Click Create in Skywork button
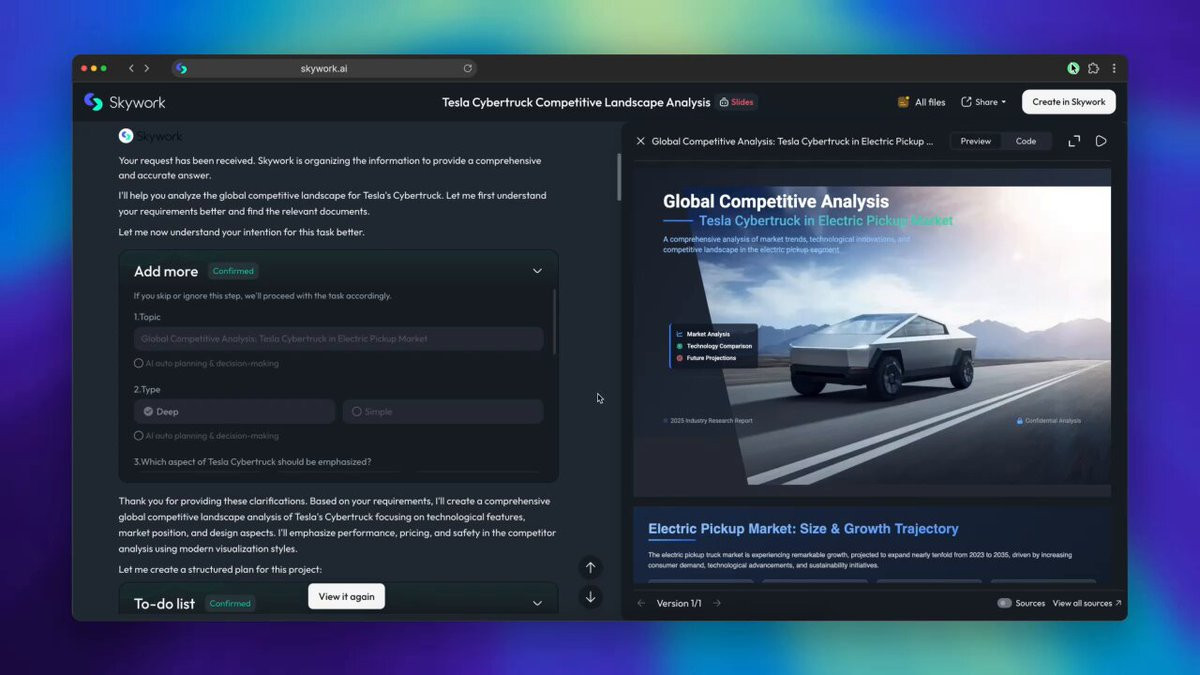This screenshot has height=675, width=1200. tap(1068, 102)
